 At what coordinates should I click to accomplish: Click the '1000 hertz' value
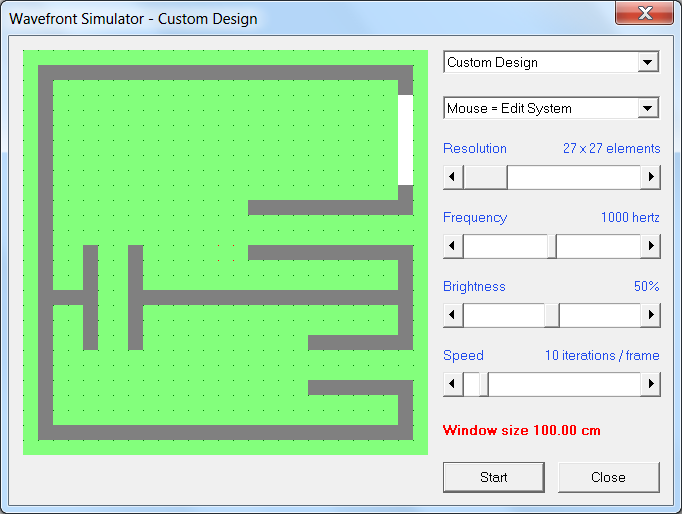630,217
